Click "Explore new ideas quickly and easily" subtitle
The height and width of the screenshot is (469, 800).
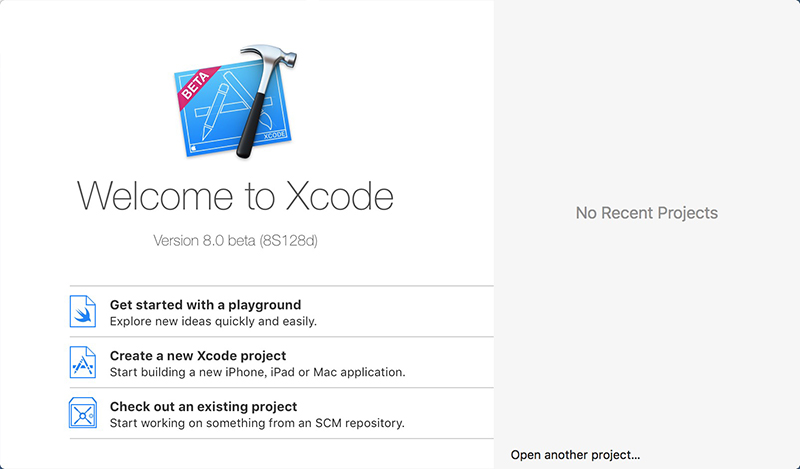click(x=213, y=322)
